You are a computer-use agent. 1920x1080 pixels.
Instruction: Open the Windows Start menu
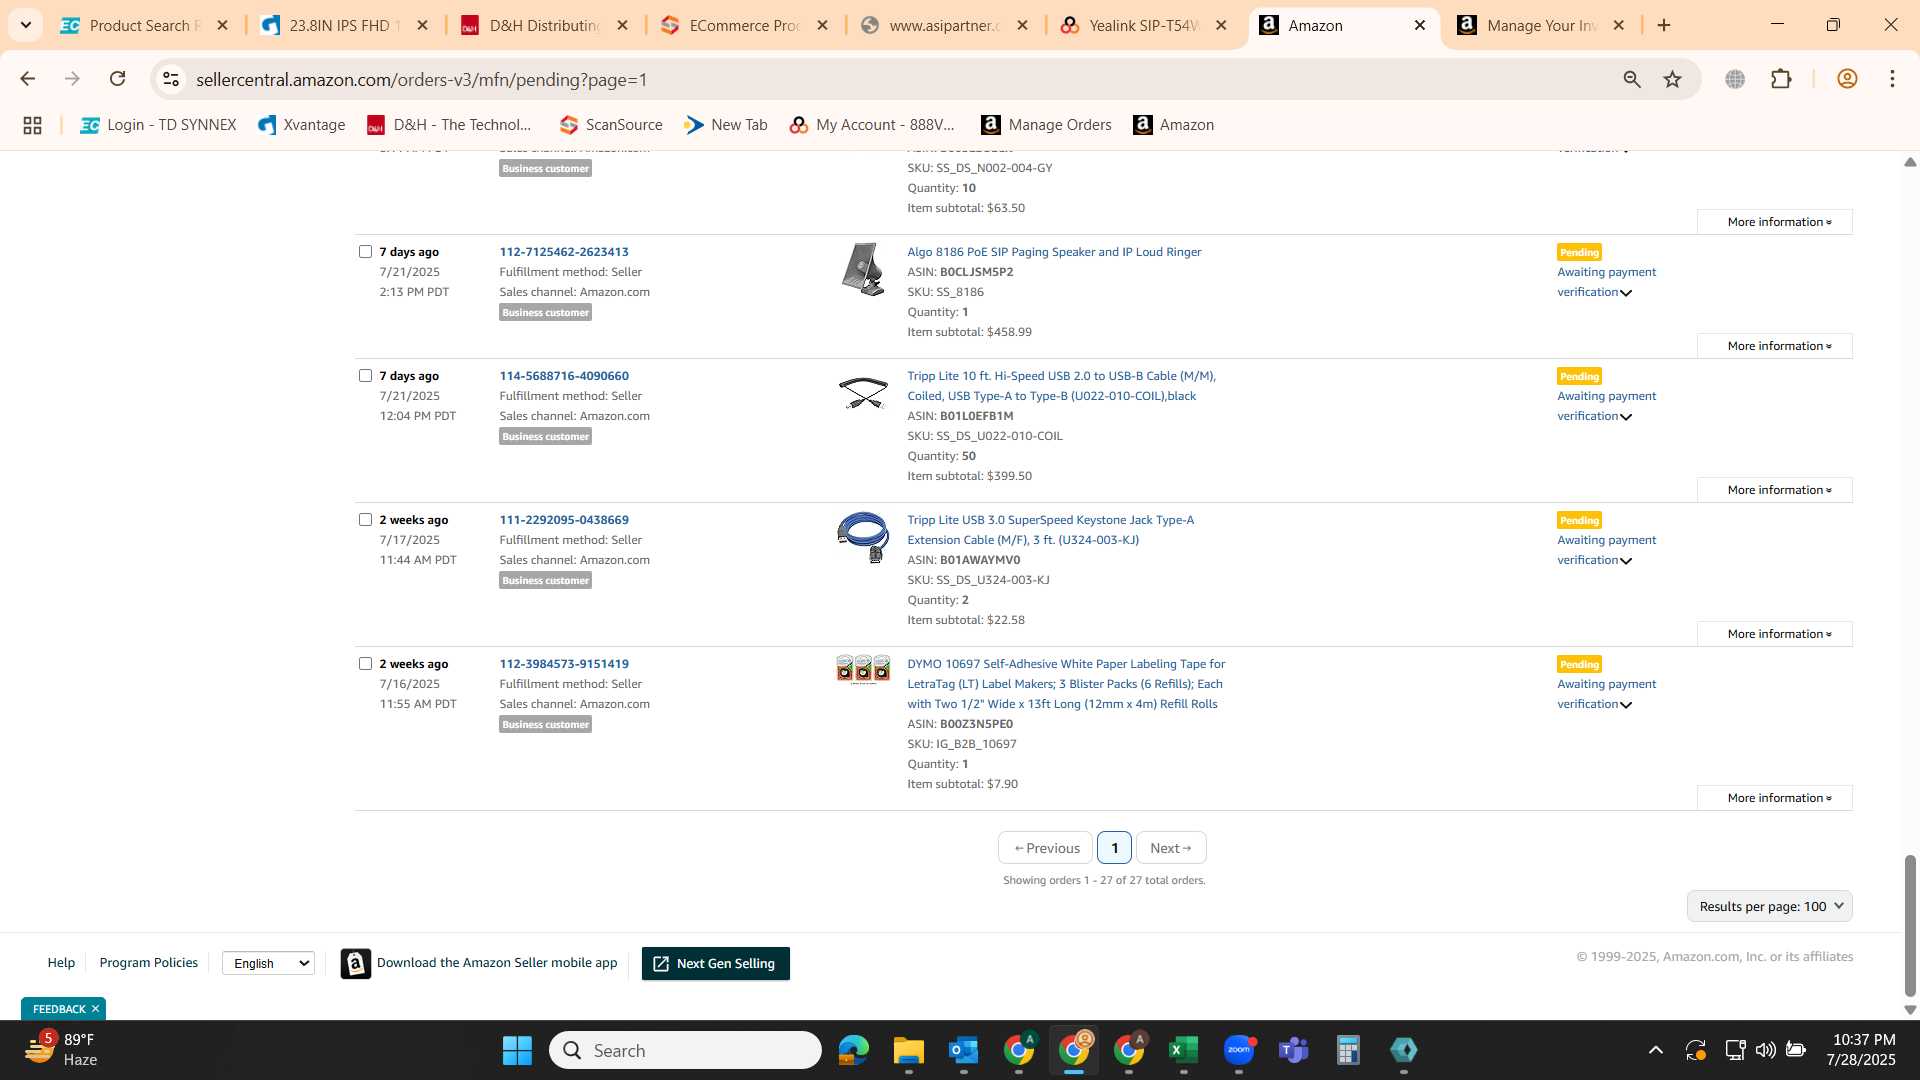tap(517, 1050)
